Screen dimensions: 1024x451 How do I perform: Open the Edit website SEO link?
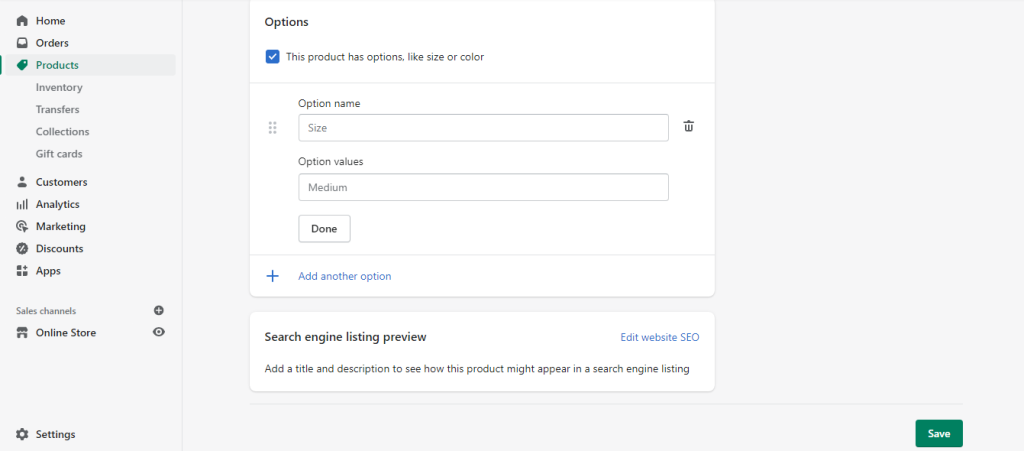pos(660,337)
